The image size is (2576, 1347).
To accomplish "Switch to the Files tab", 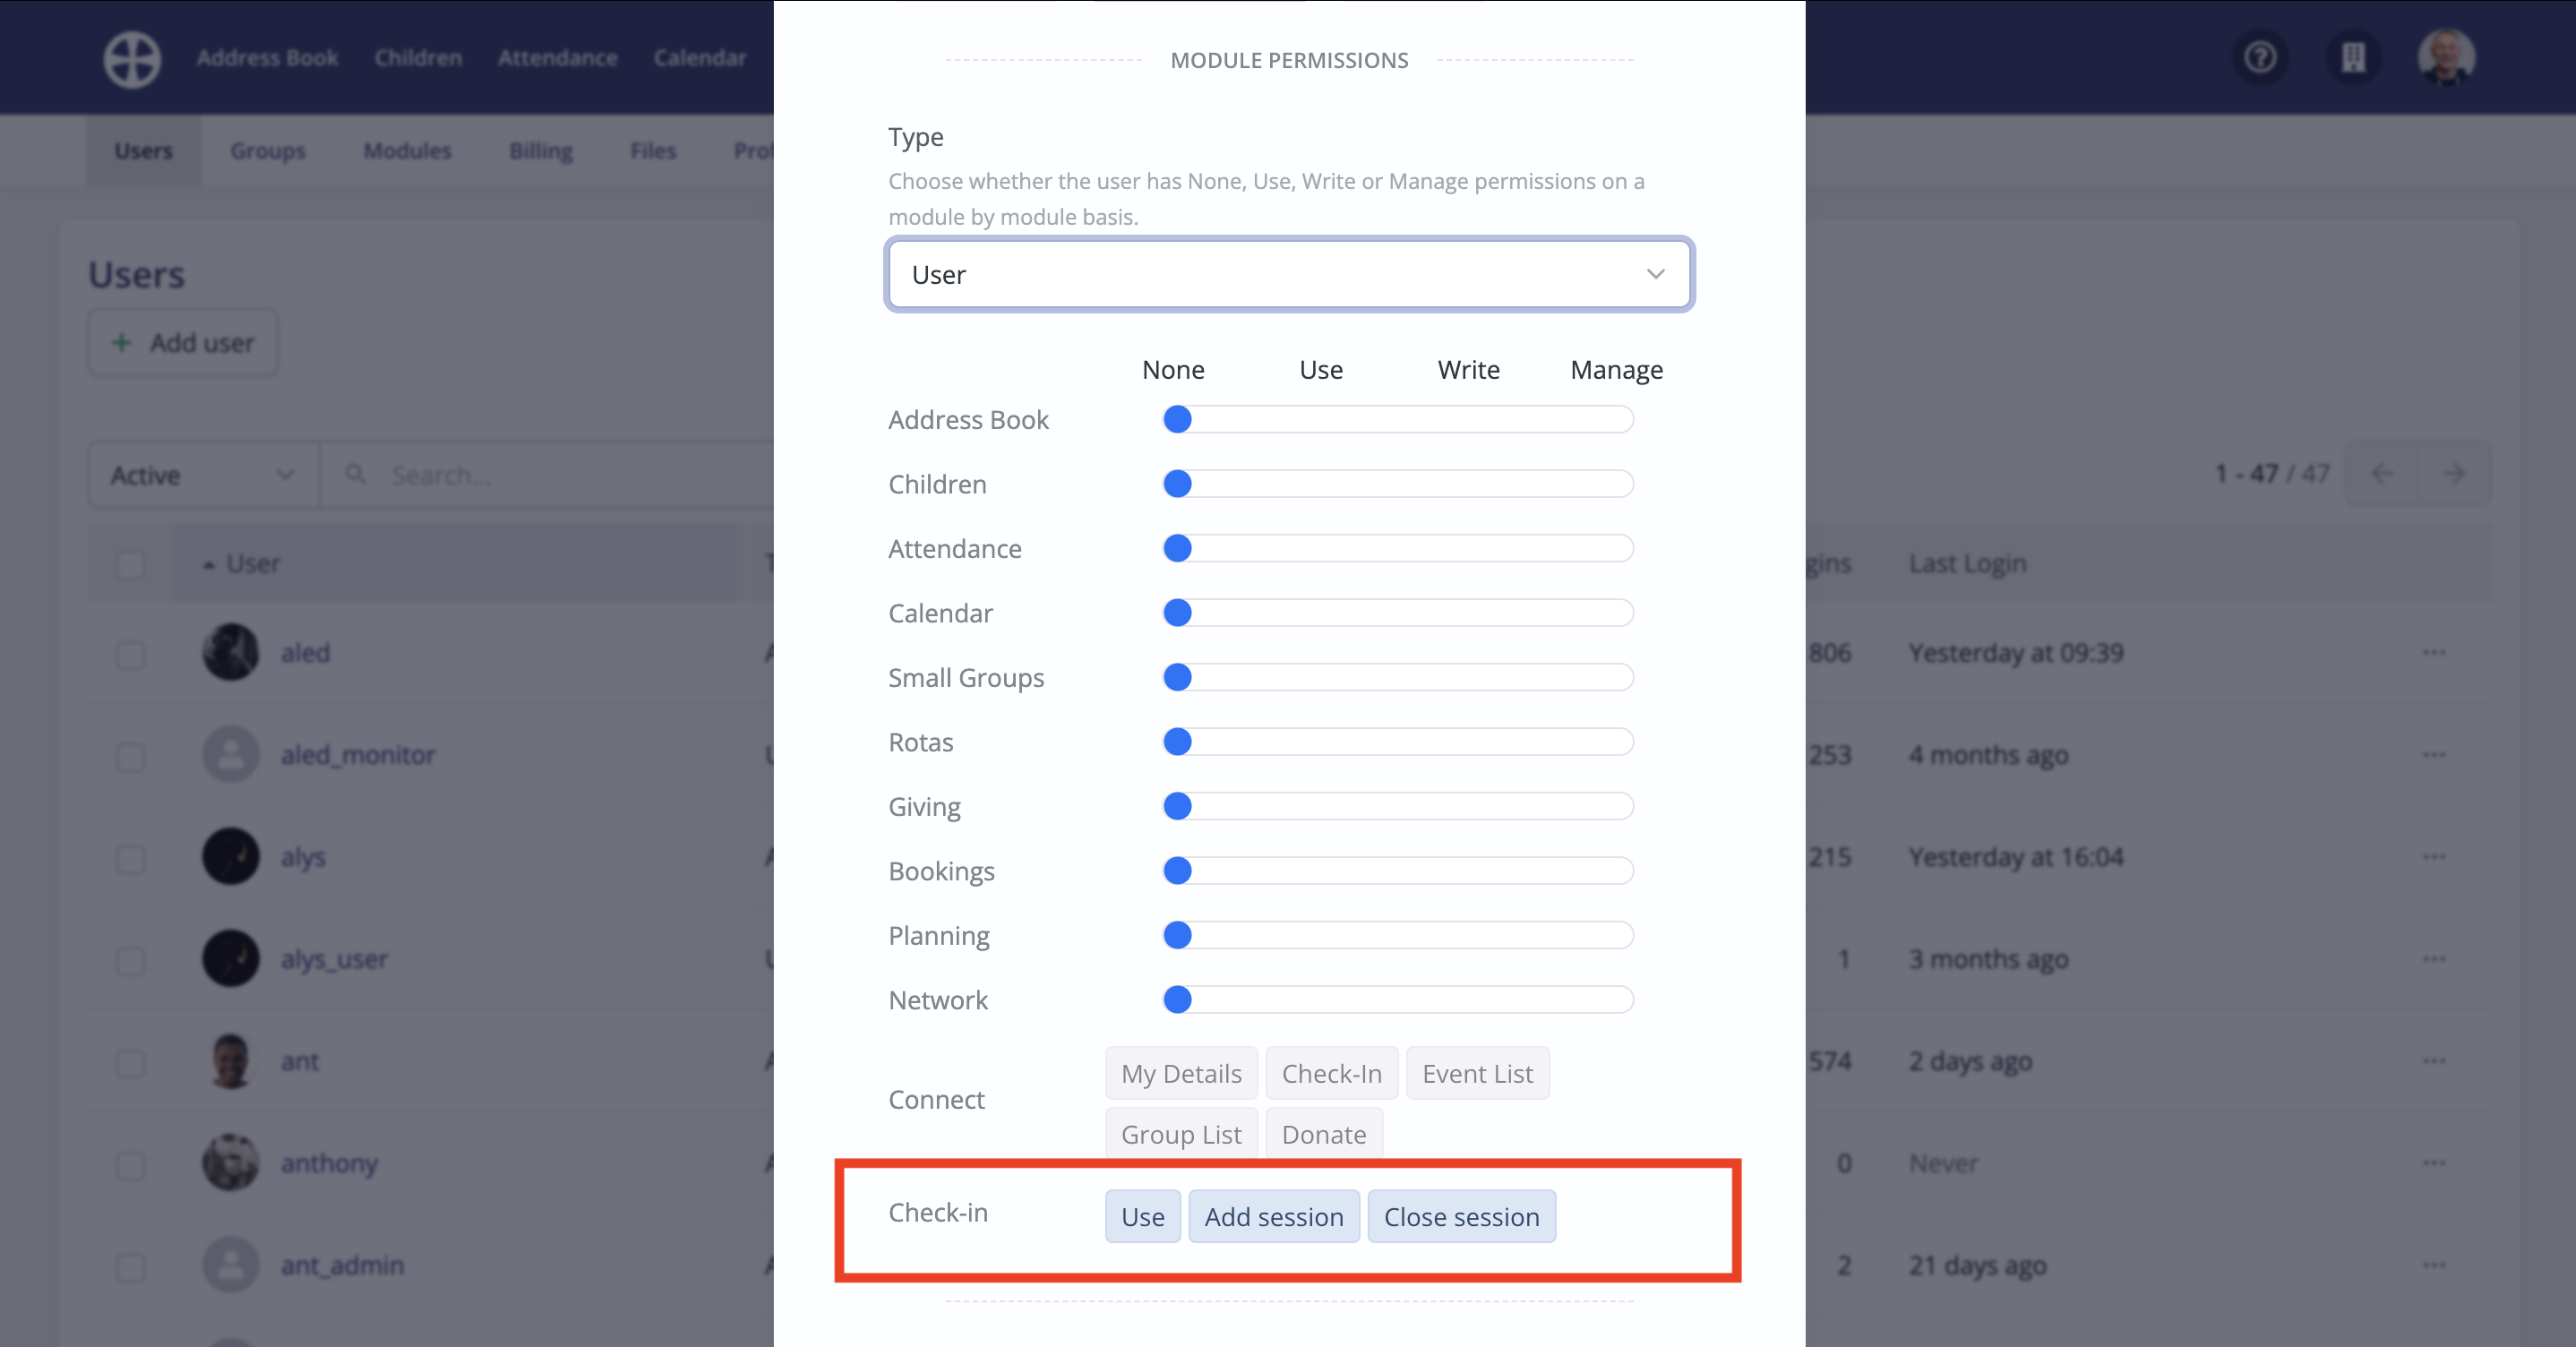I will coord(653,151).
